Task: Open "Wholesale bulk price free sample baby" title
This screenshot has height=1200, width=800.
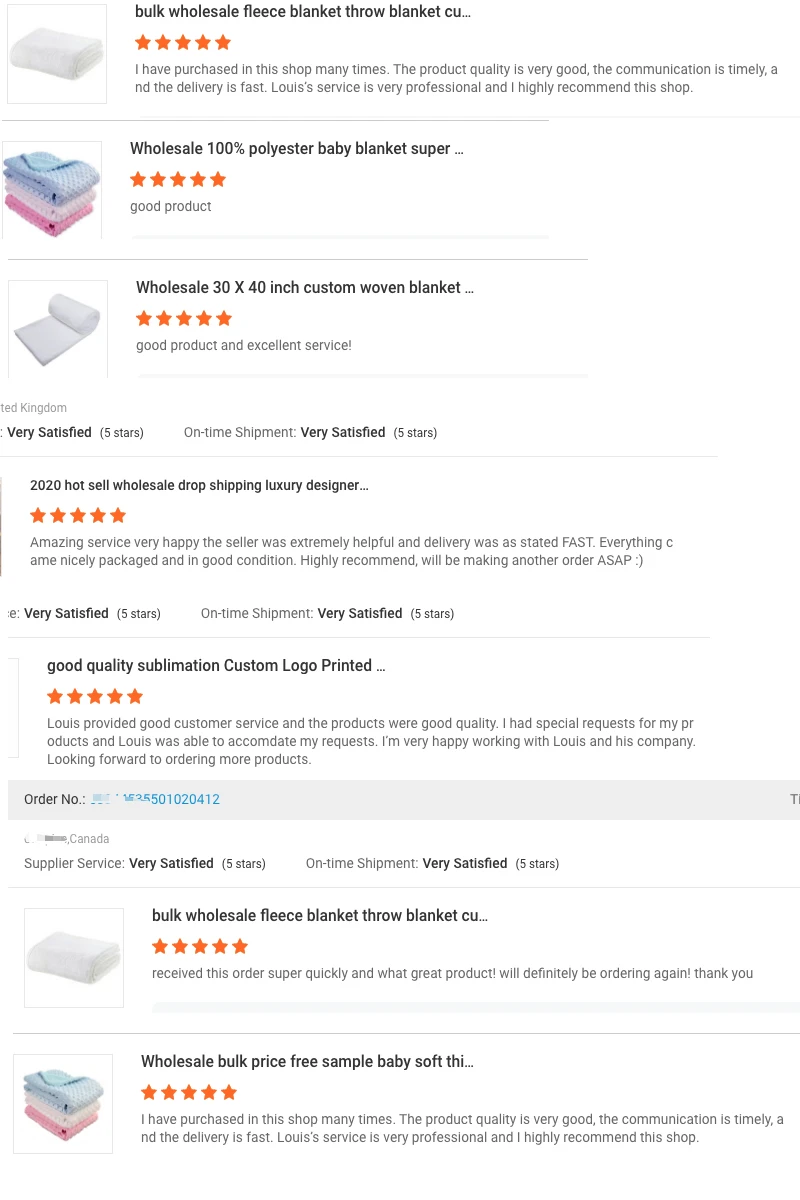Action: (x=307, y=1062)
